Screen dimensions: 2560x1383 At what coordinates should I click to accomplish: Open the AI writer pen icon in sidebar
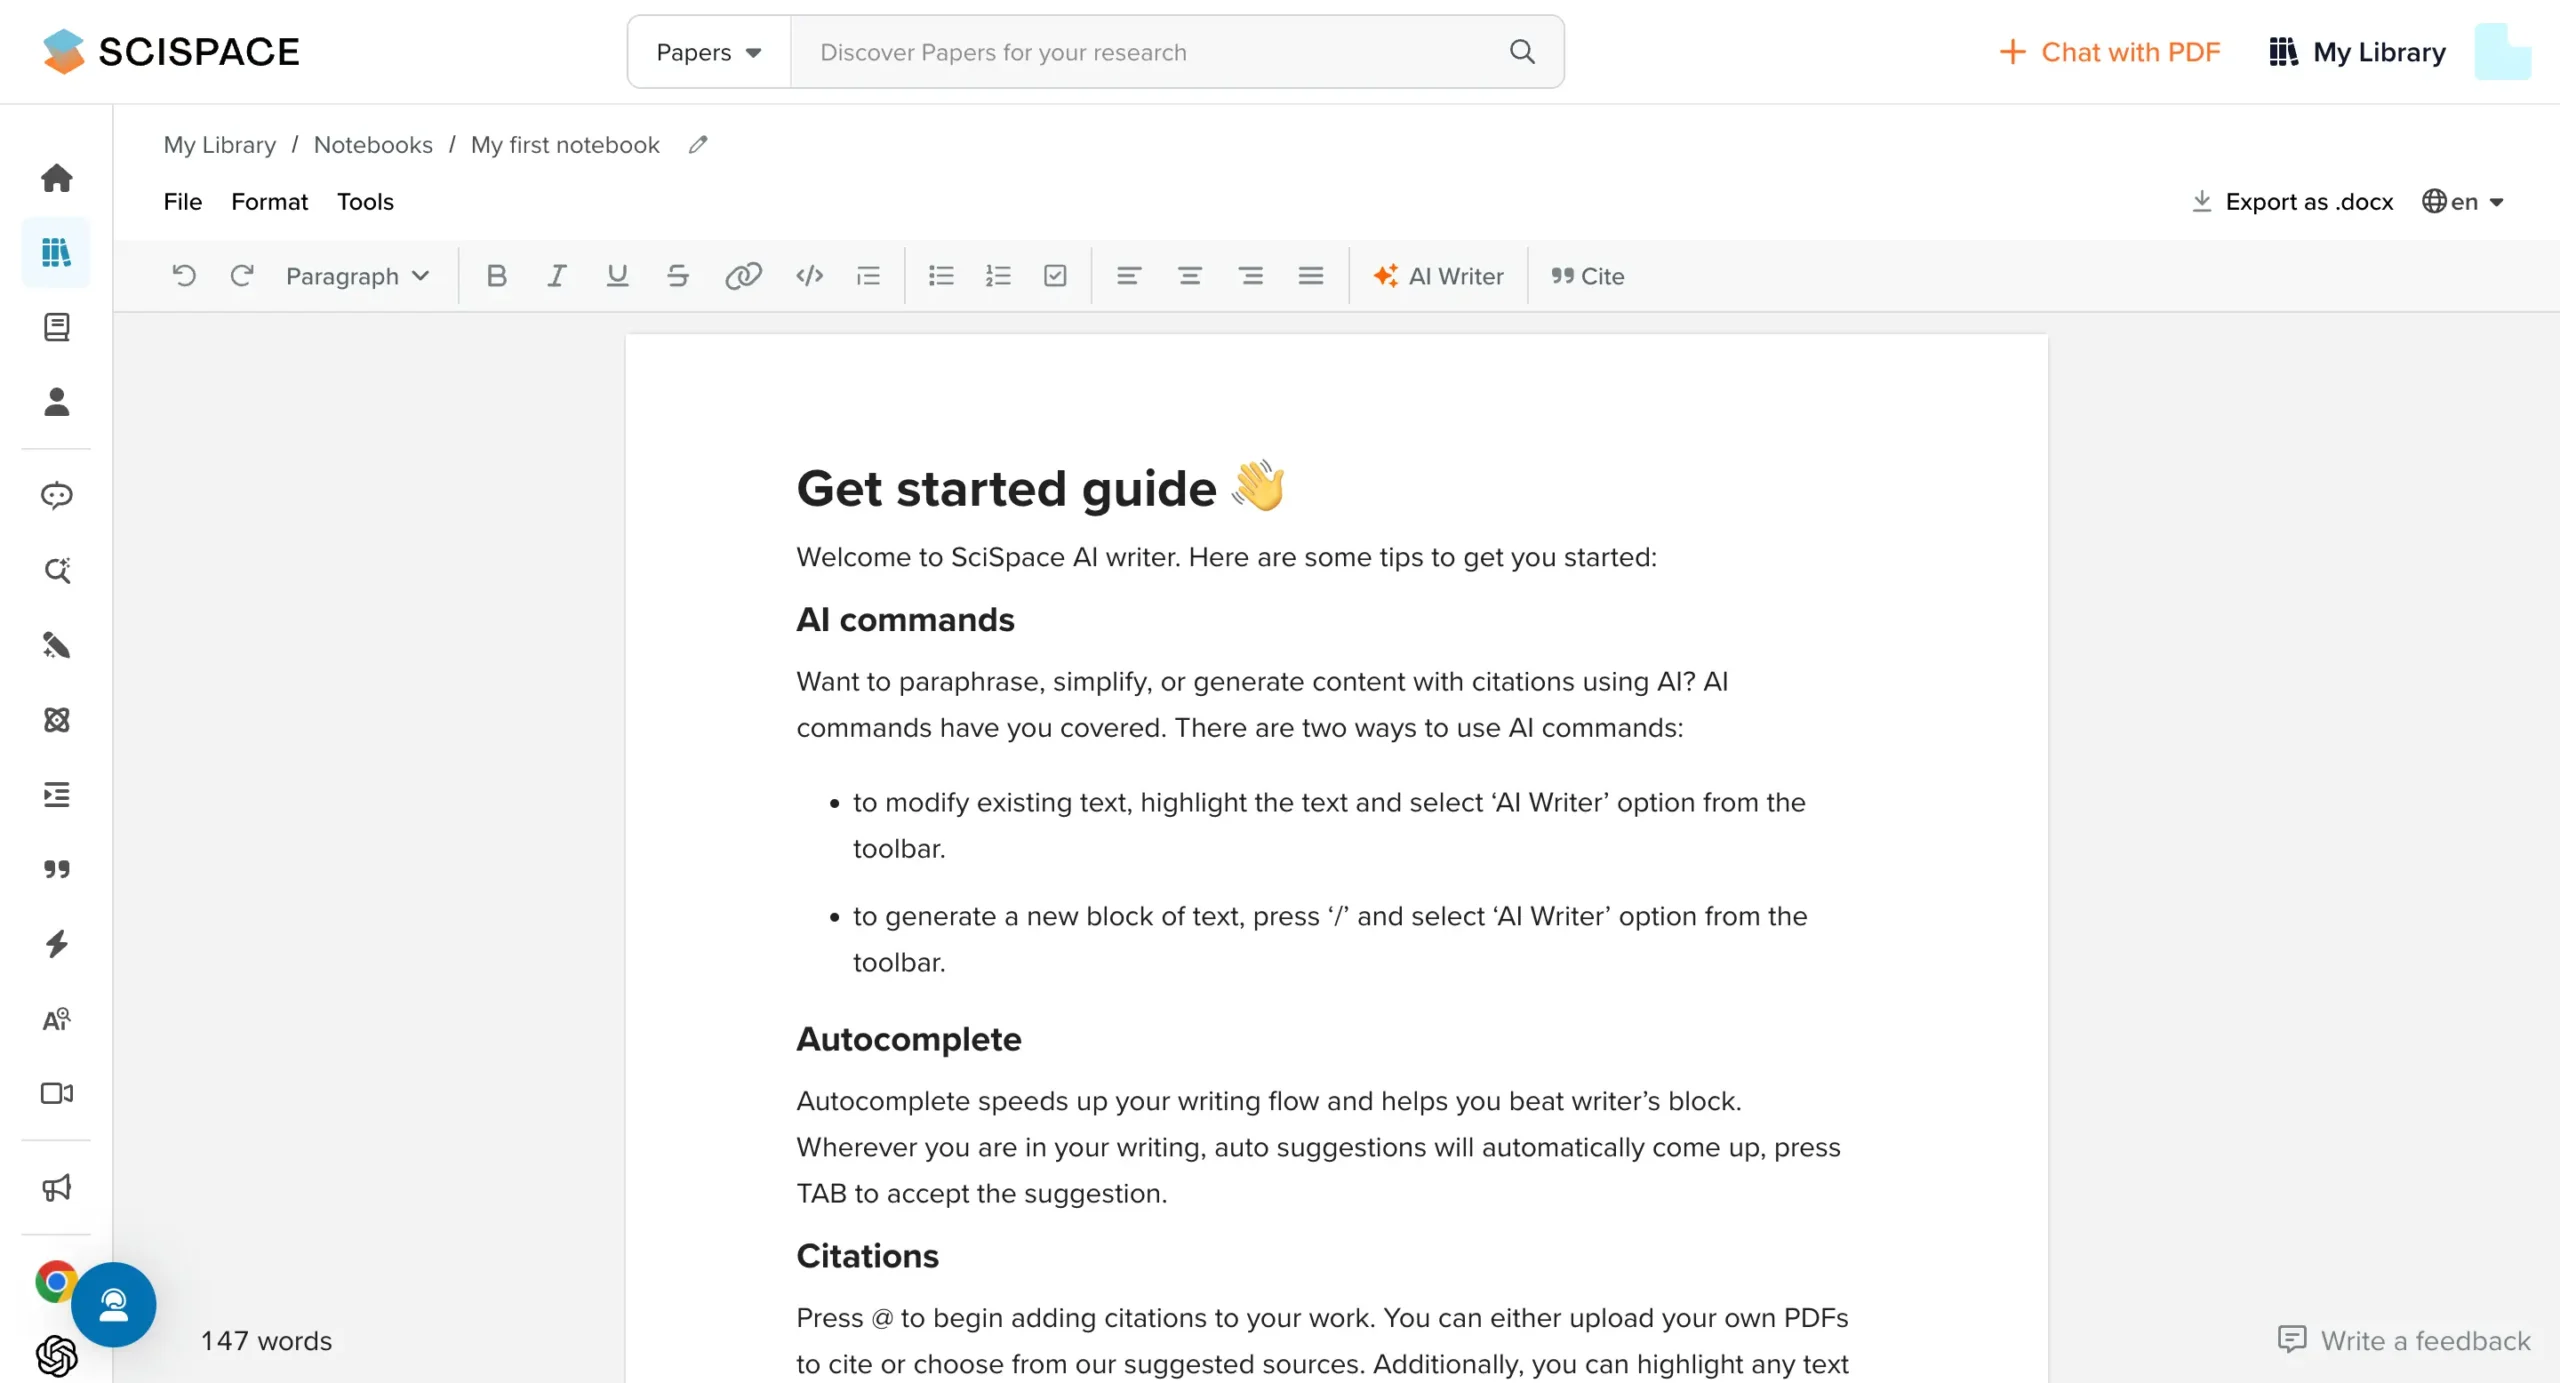[x=56, y=645]
